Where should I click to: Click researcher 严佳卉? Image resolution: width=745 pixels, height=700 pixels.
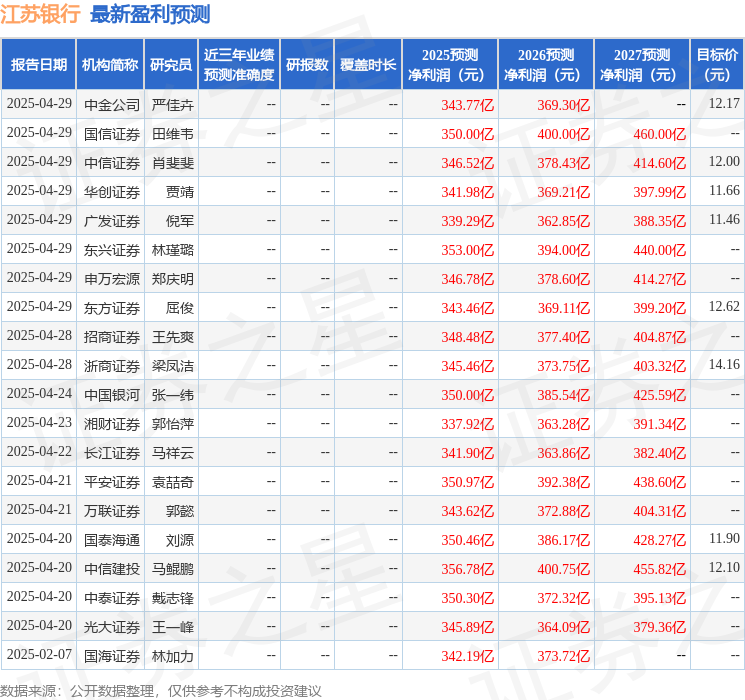click(173, 105)
